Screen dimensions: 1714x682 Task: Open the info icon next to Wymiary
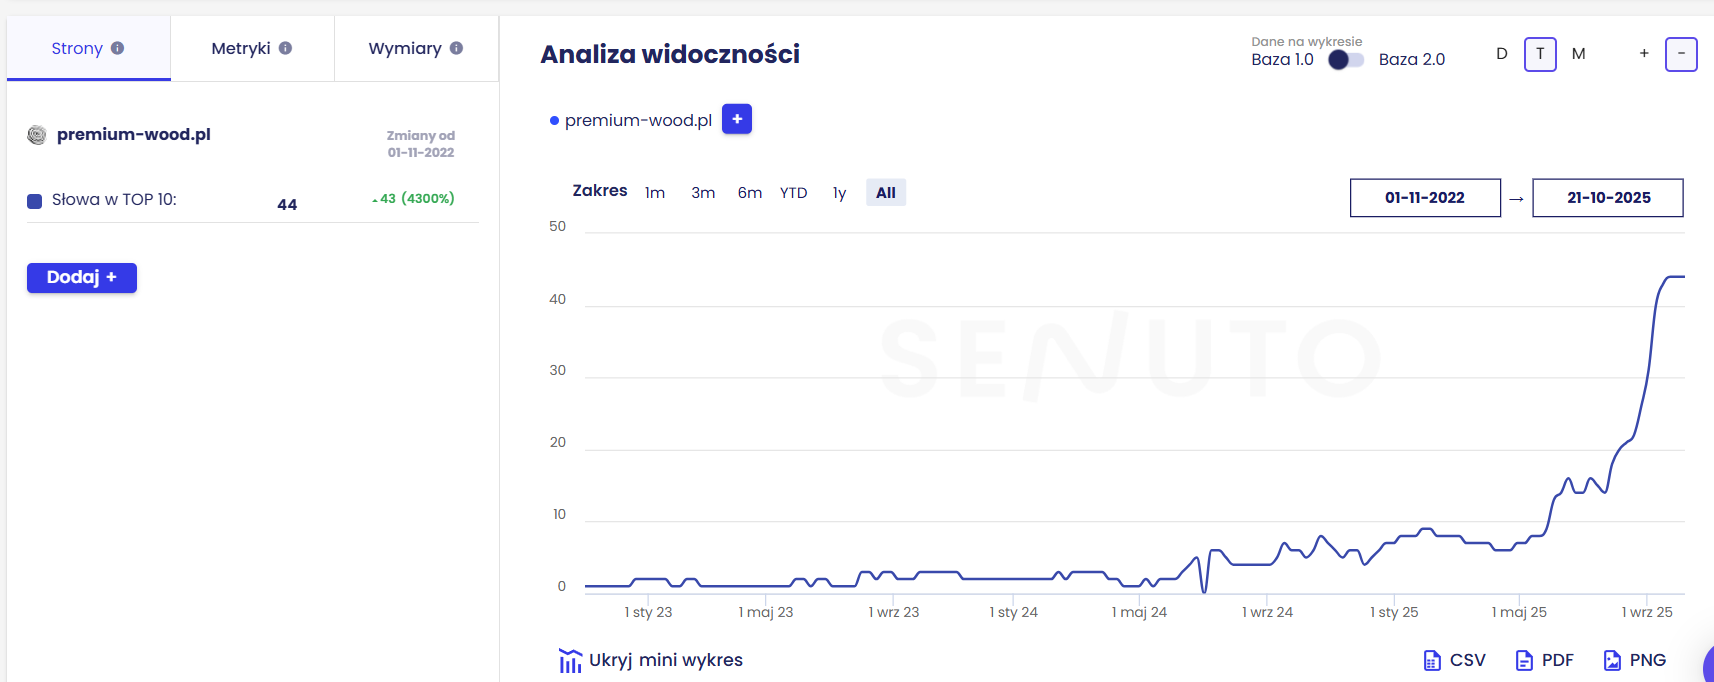coord(458,47)
